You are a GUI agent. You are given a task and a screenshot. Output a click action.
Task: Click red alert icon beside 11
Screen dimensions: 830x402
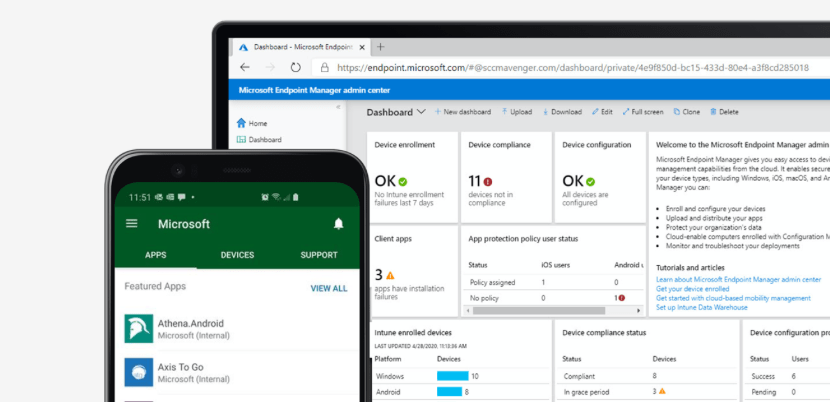tap(488, 182)
